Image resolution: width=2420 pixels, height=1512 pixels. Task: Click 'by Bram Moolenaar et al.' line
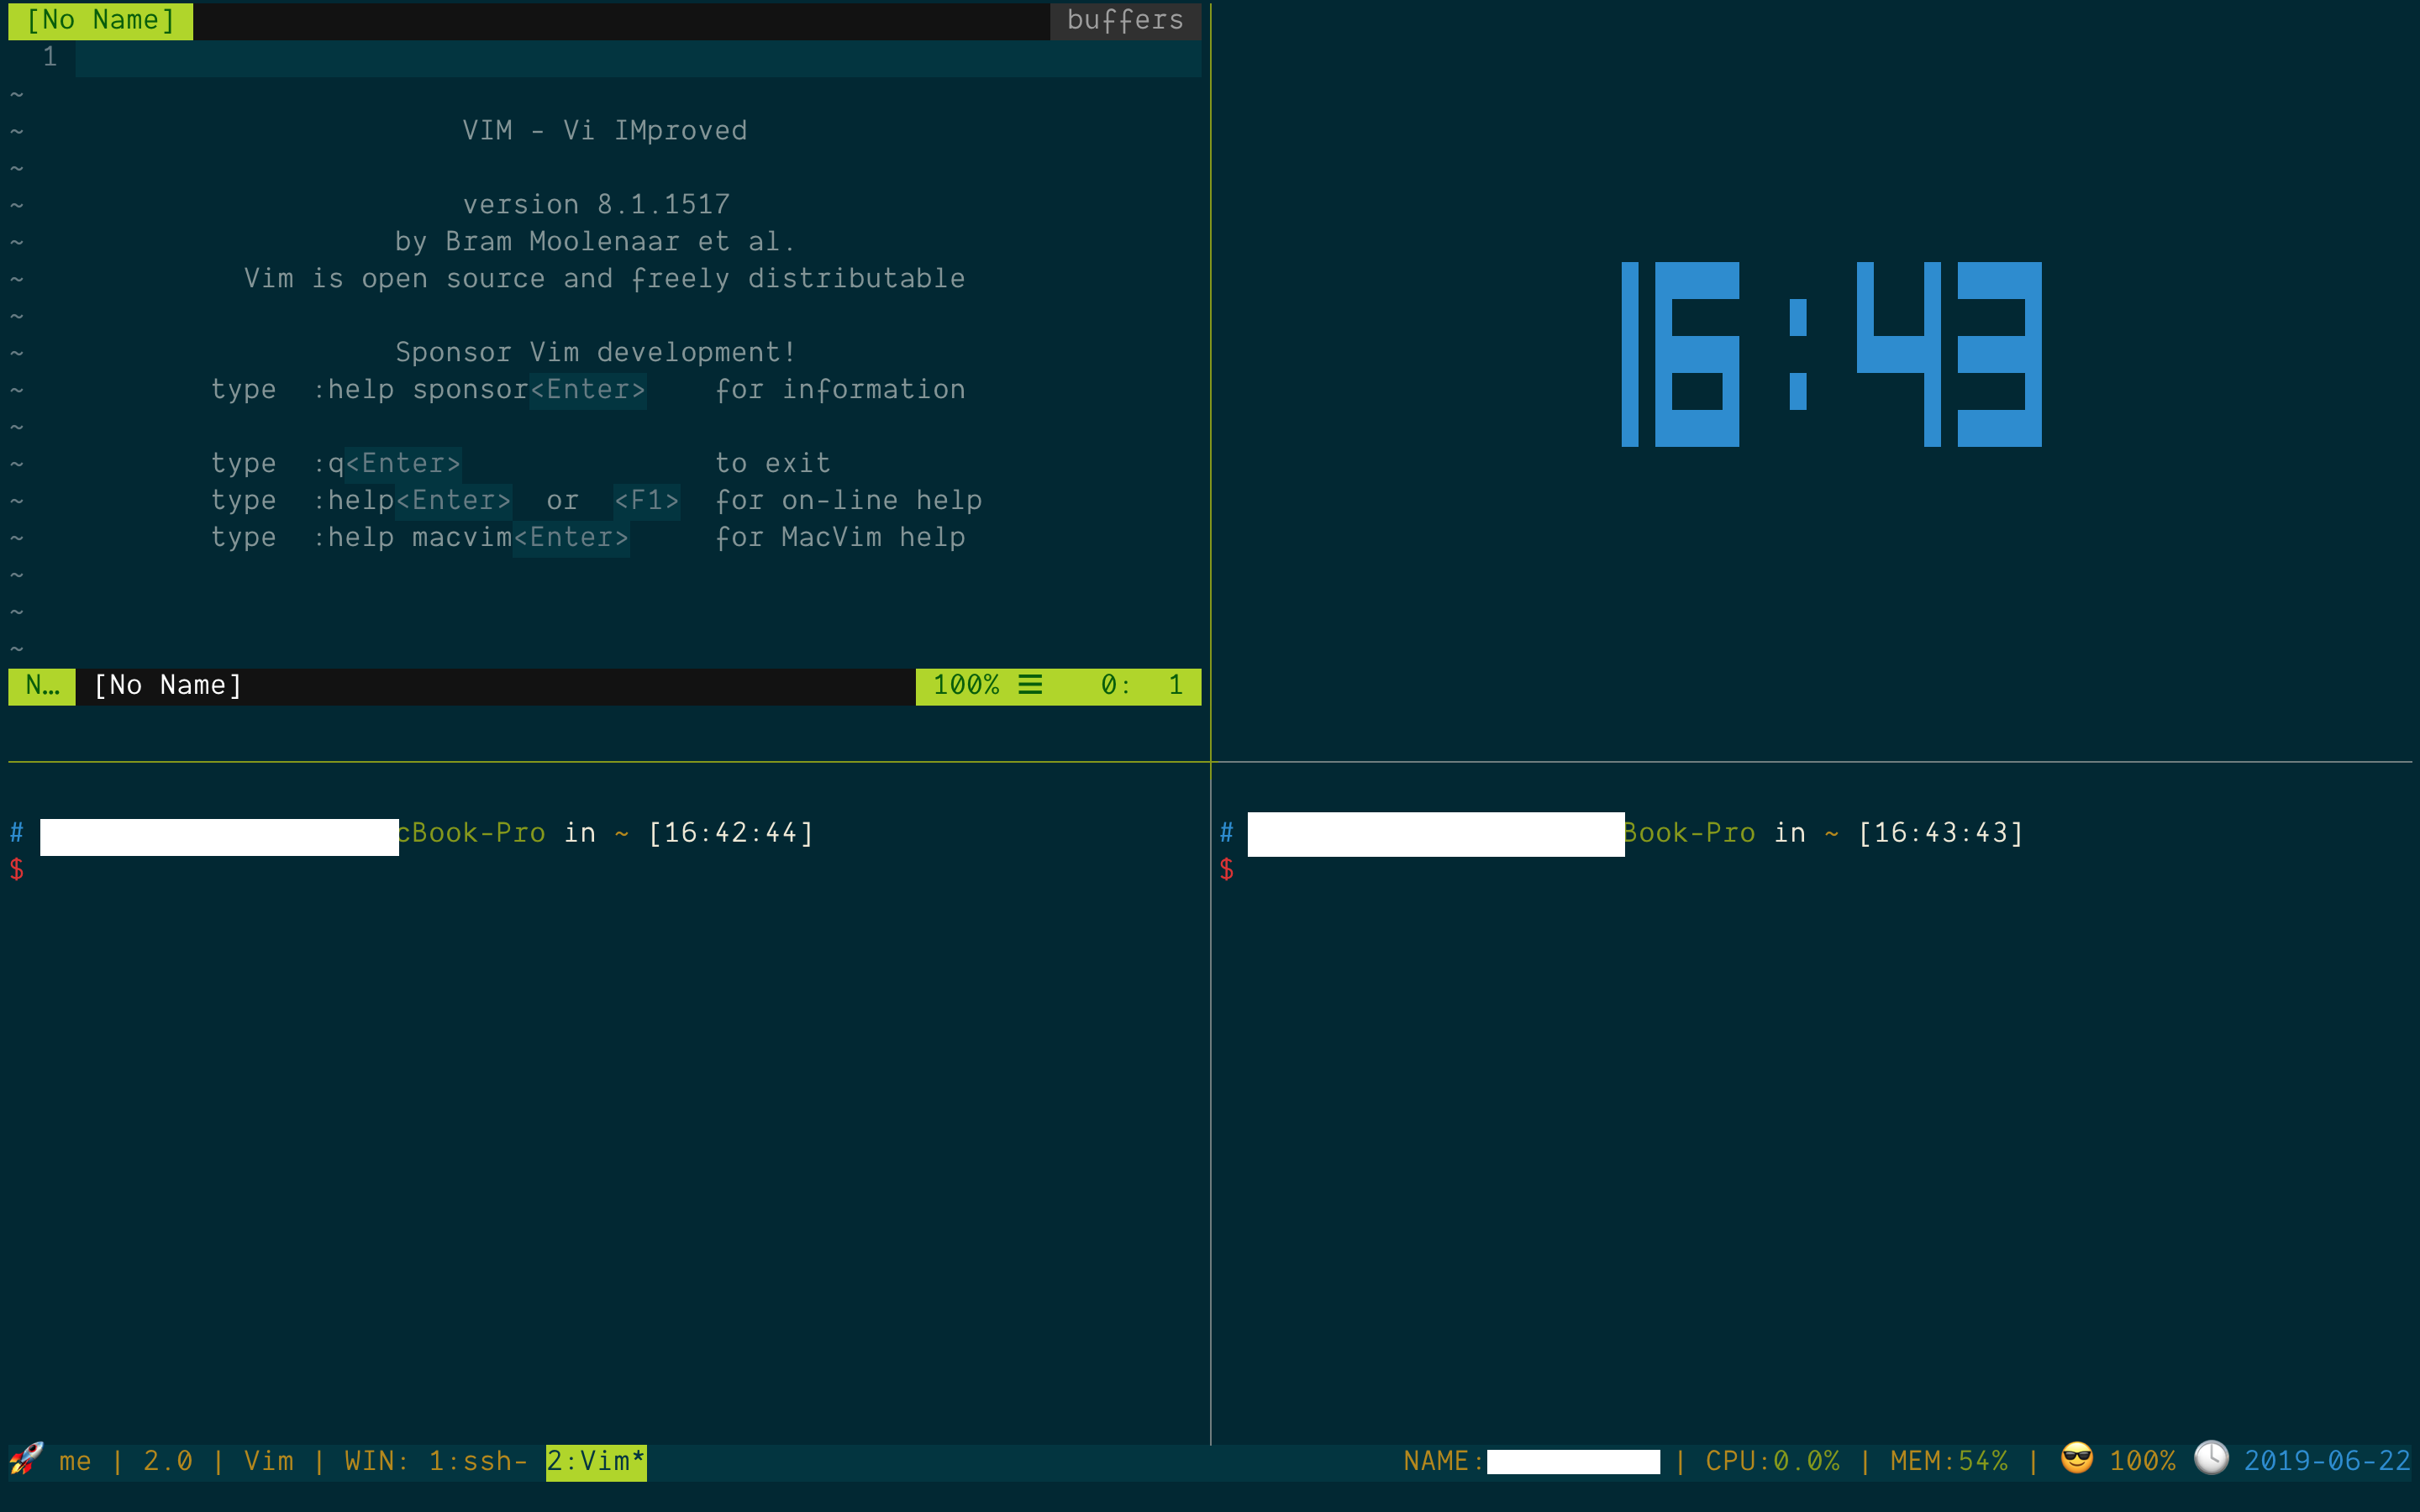[x=595, y=242]
